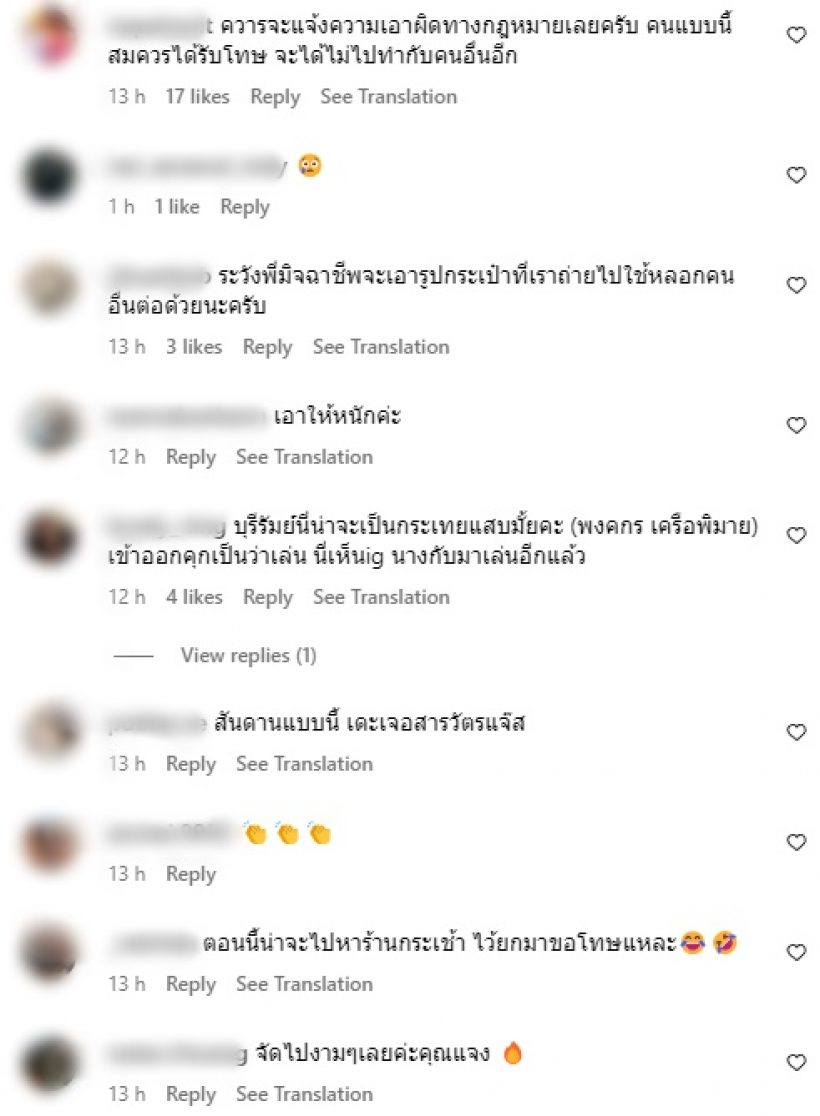Heart the comment above clapping emojis
Image resolution: width=820 pixels, height=1116 pixels.
(796, 732)
